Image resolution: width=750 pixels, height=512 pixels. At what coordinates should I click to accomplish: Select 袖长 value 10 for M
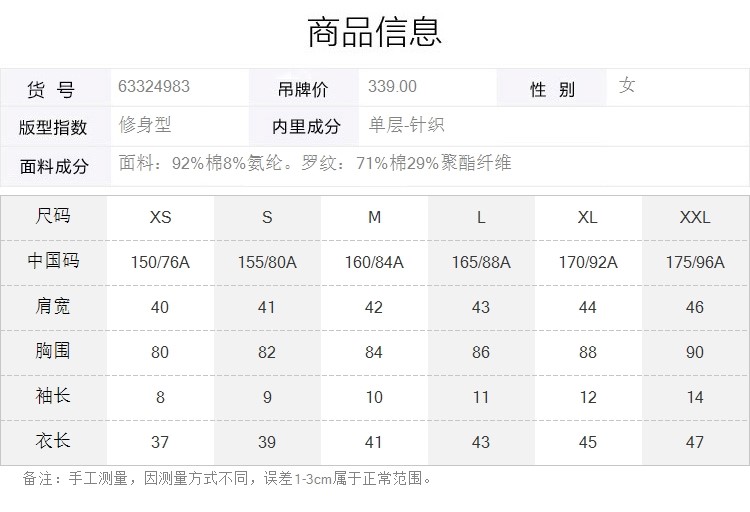(374, 397)
